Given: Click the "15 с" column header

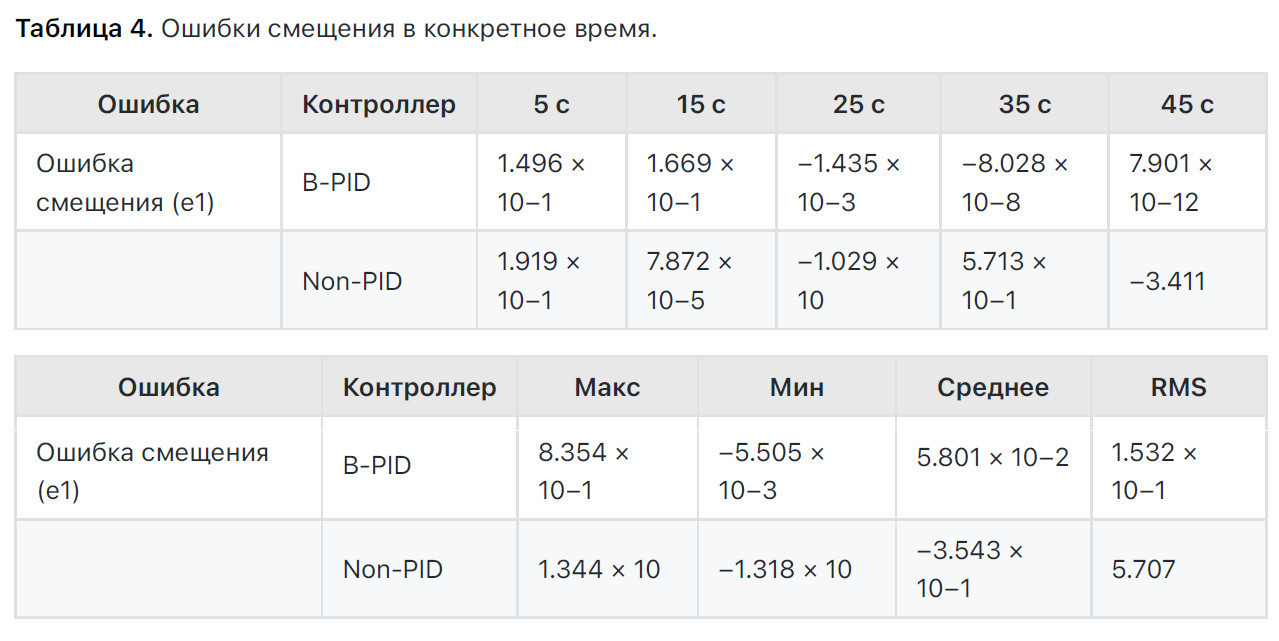Looking at the screenshot, I should (701, 104).
